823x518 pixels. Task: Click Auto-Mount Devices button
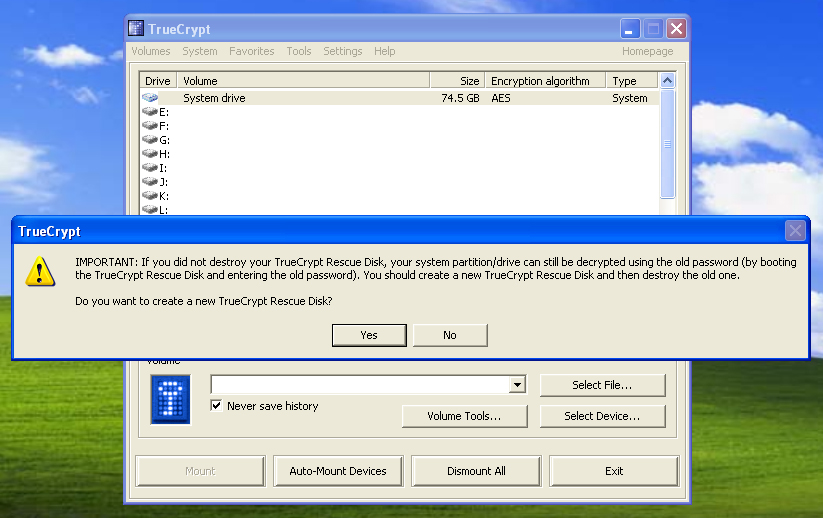tap(338, 471)
